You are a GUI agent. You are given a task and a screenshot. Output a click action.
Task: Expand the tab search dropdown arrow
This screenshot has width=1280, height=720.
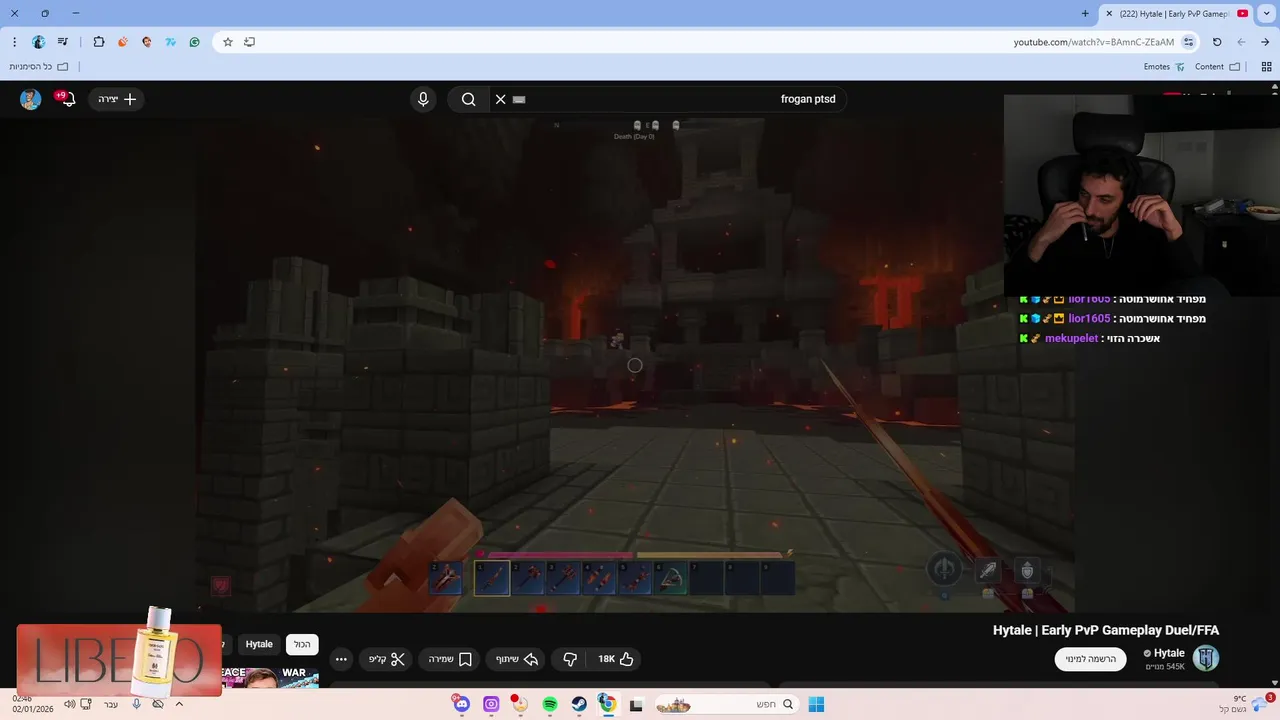coord(1266,14)
